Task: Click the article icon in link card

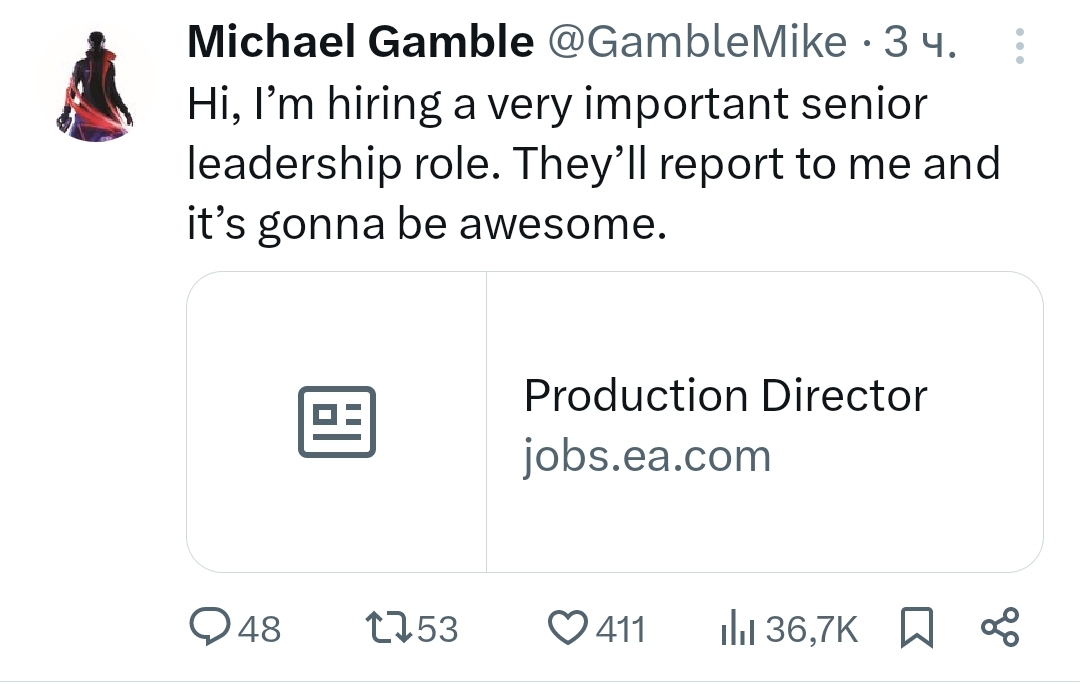Action: click(x=337, y=422)
